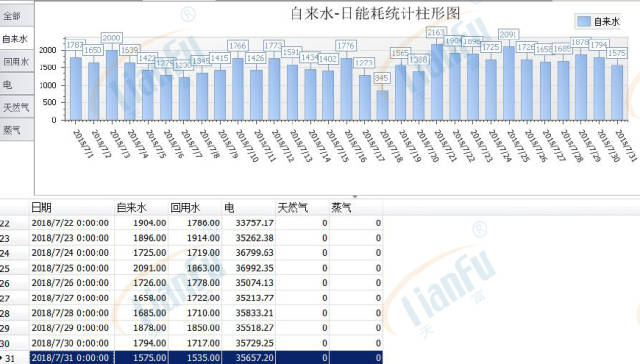This screenshot has width=640, height=364.
Task: Click 自来水 value 1725.00
Action: pos(142,253)
